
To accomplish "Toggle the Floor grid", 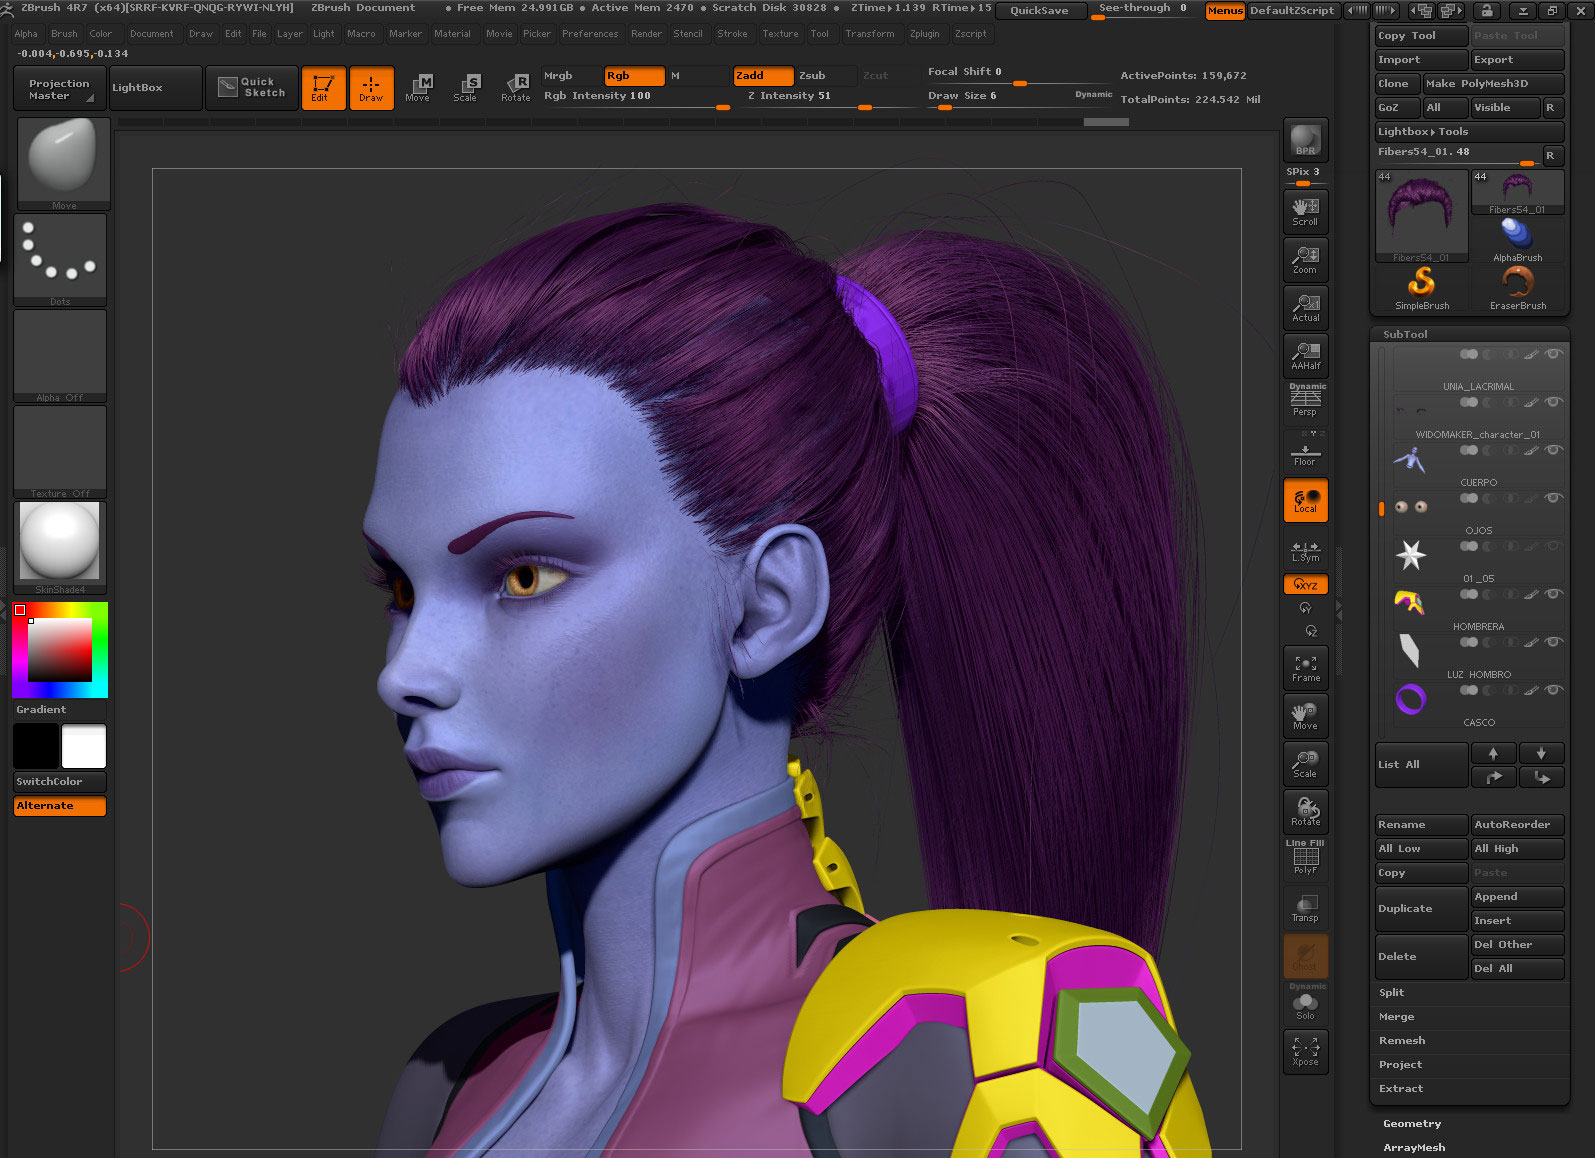I will pos(1305,452).
